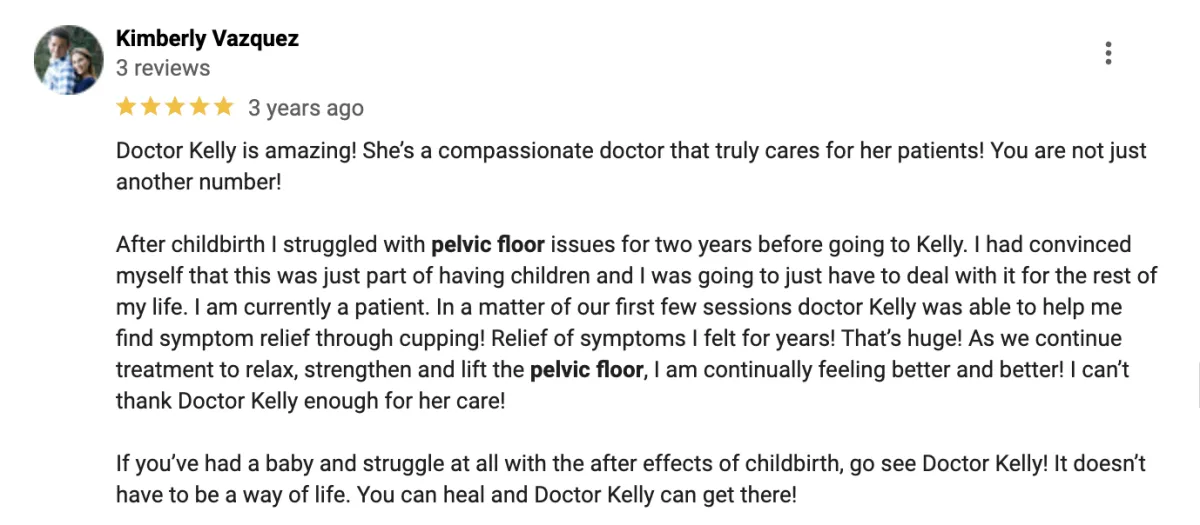Open the Kimberly Vazquez reviewer name link
Screen dimensions: 1200x525
(207, 39)
